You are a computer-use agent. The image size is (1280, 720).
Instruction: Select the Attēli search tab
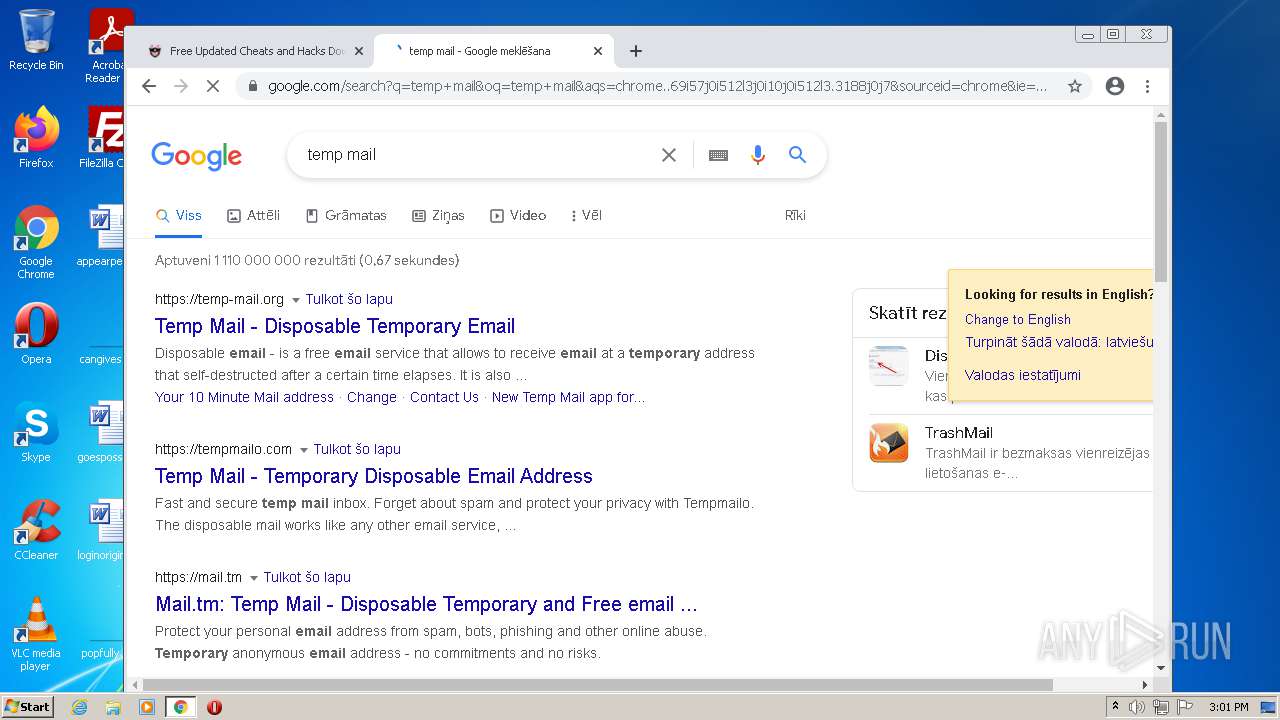pos(253,215)
